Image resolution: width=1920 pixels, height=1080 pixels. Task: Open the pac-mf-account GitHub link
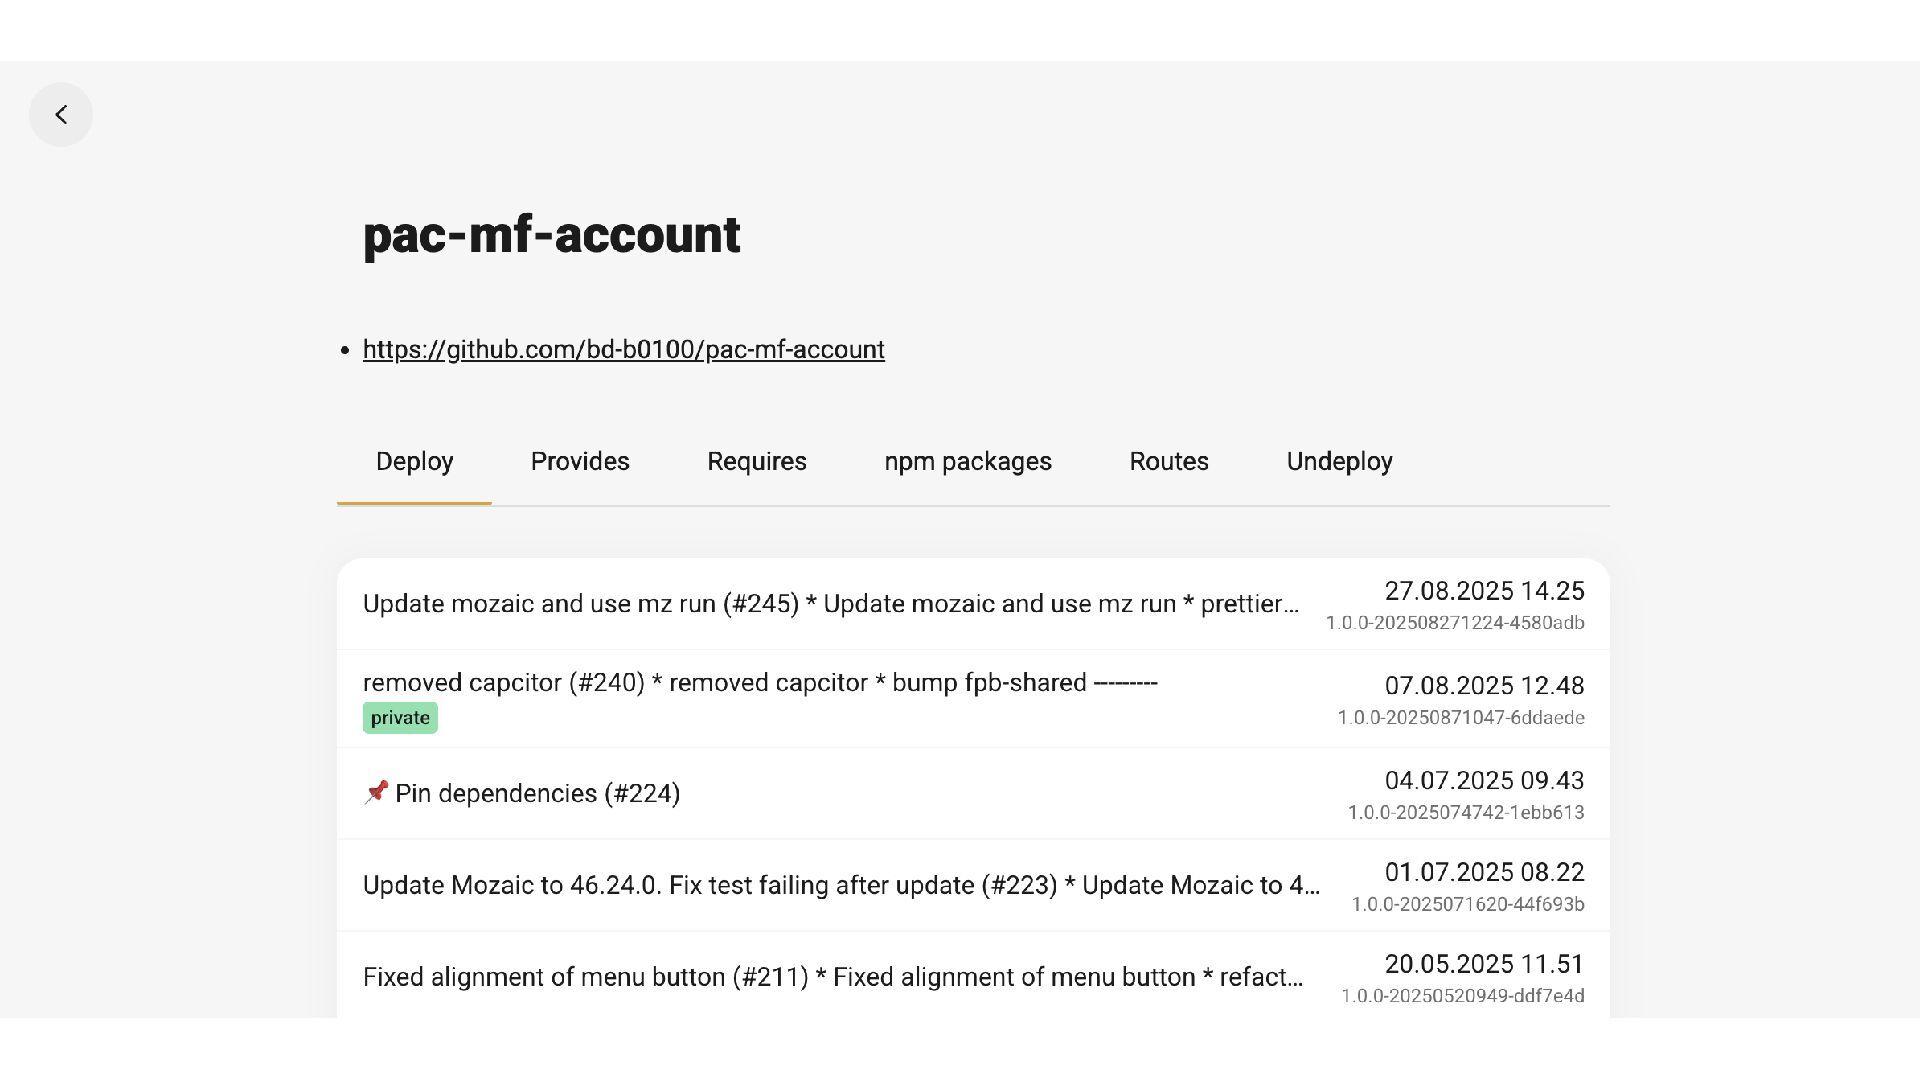[x=623, y=349]
